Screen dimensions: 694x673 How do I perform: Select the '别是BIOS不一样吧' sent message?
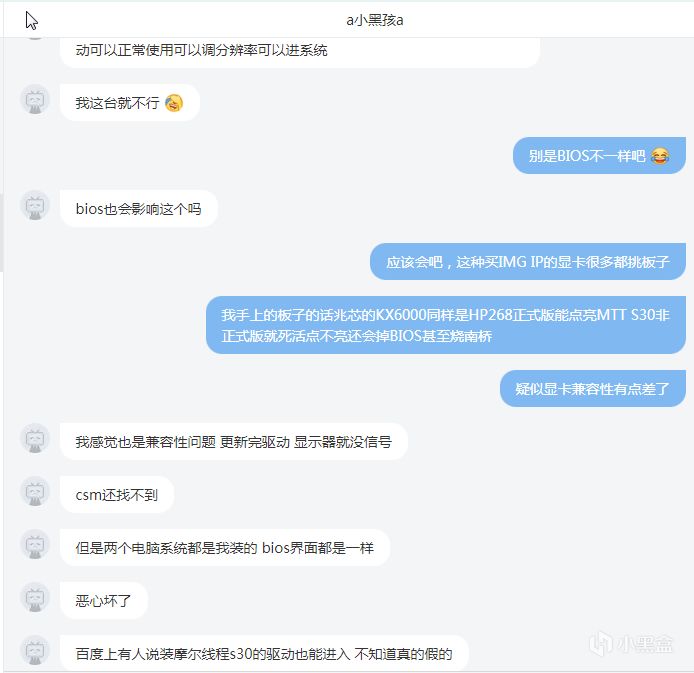pyautogui.click(x=599, y=156)
